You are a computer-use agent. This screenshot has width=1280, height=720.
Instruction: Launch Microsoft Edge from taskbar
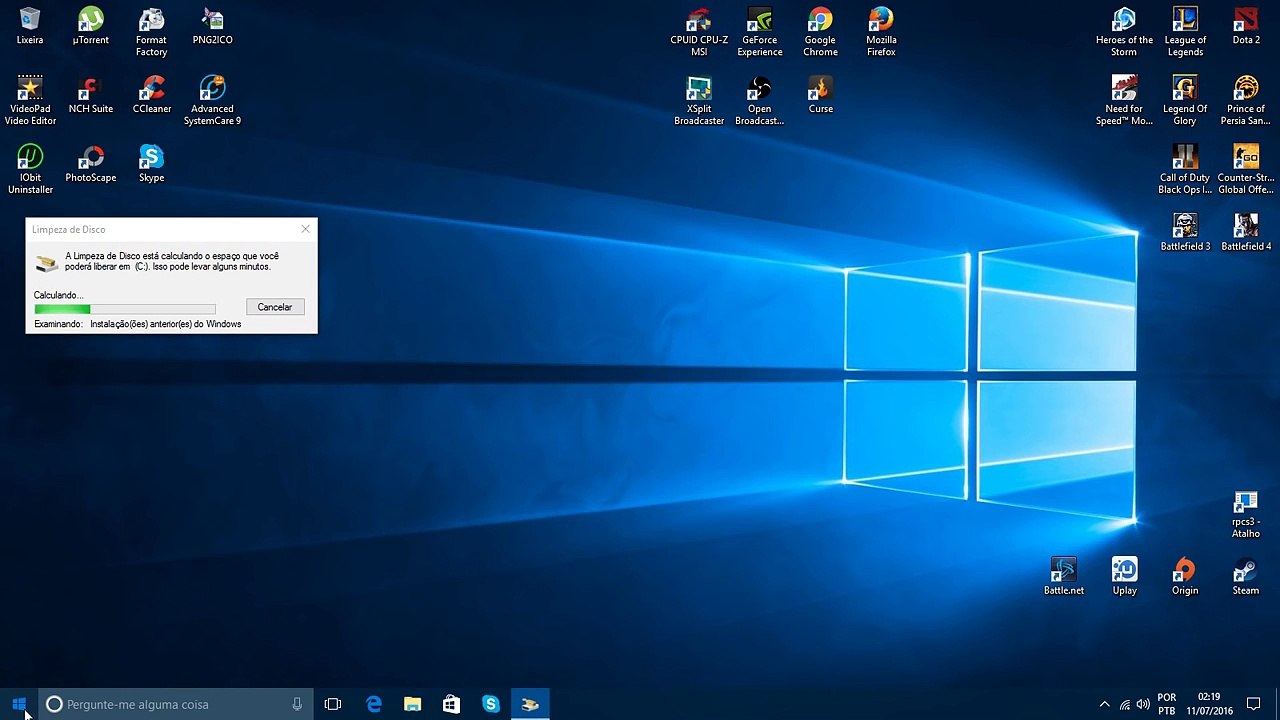(374, 704)
